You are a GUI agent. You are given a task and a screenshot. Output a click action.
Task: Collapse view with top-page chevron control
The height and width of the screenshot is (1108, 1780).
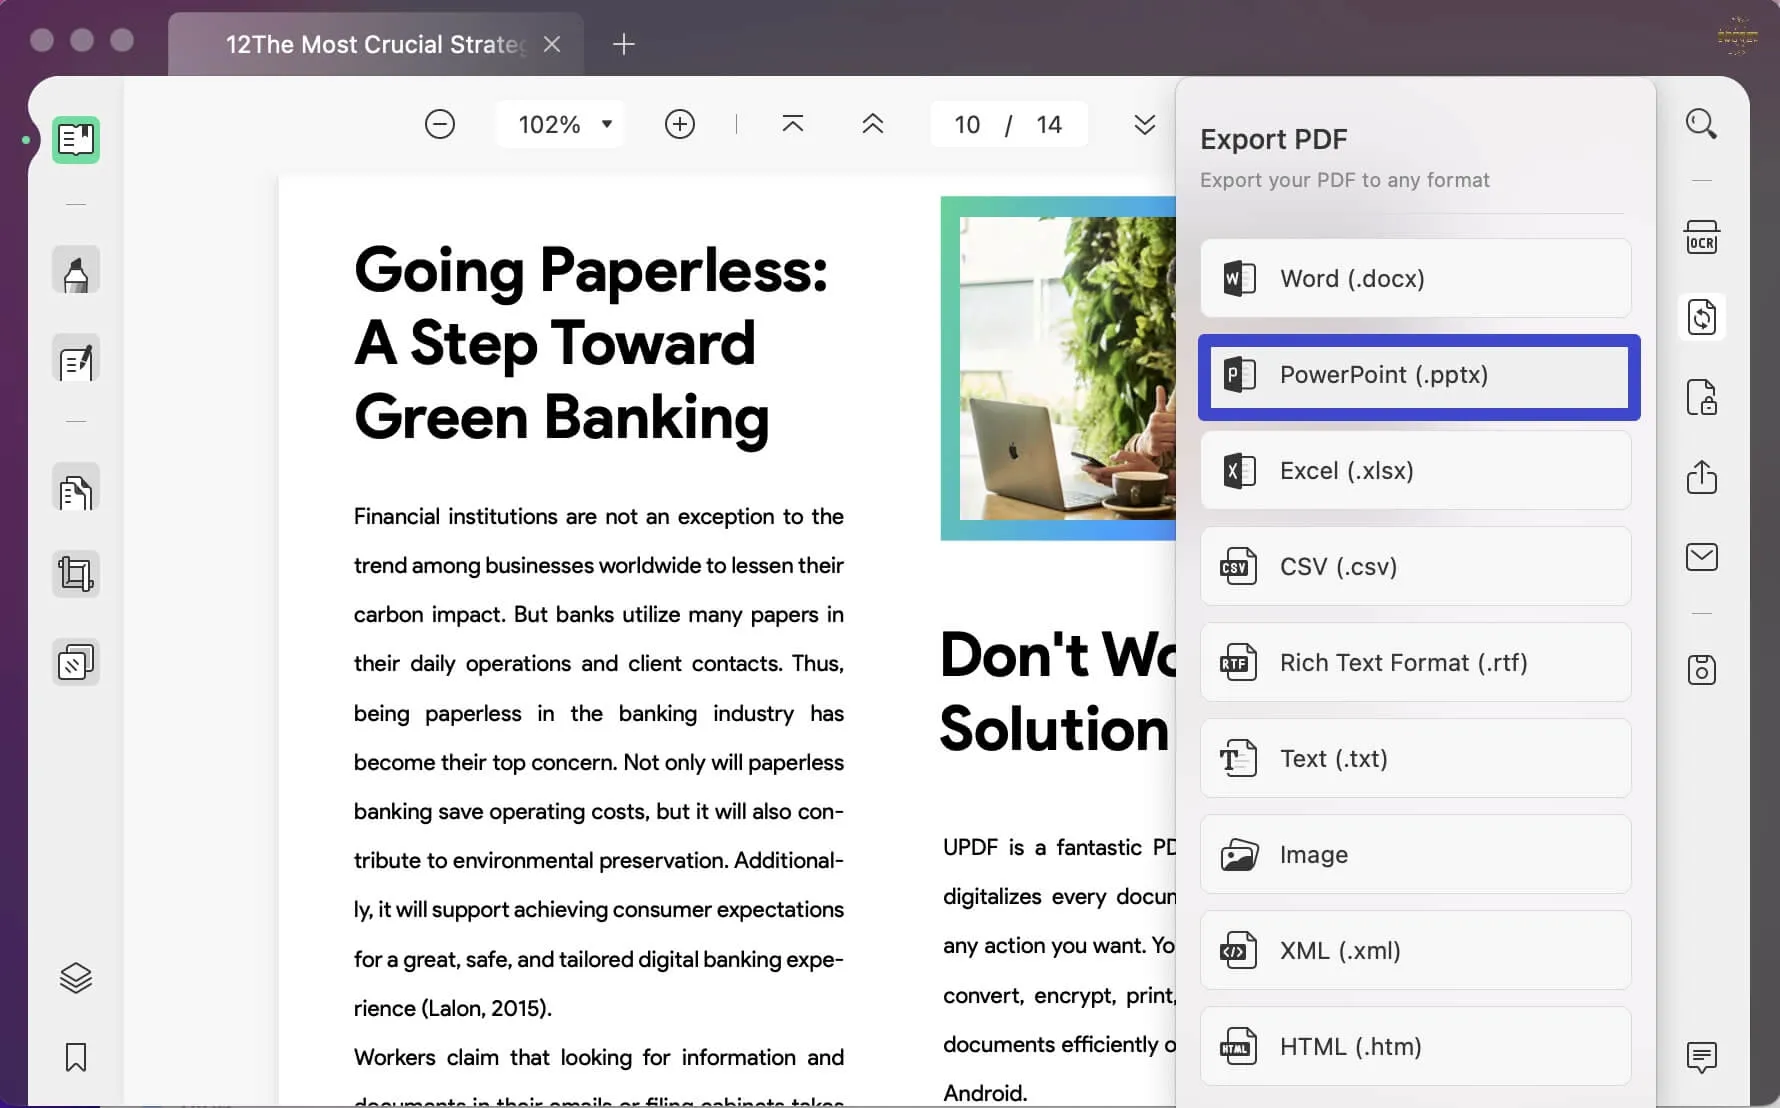pos(792,124)
